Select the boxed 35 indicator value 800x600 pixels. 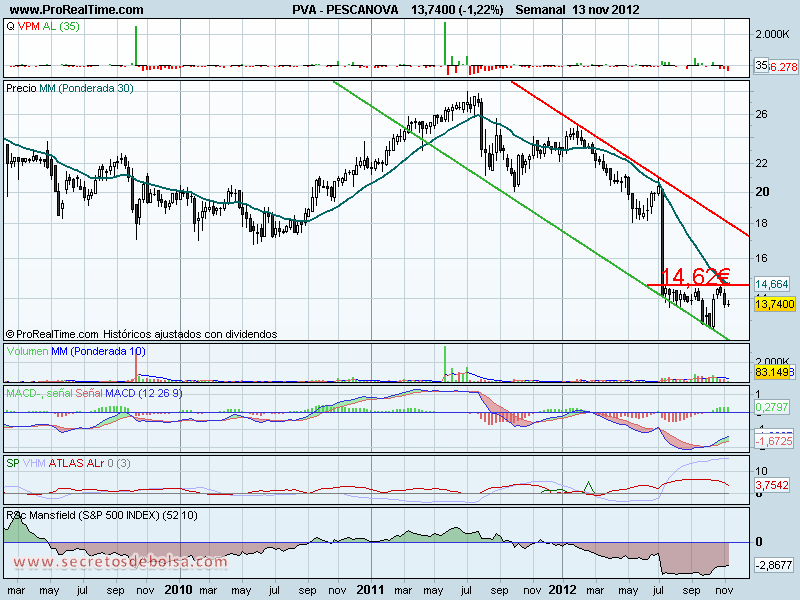pyautogui.click(x=761, y=65)
